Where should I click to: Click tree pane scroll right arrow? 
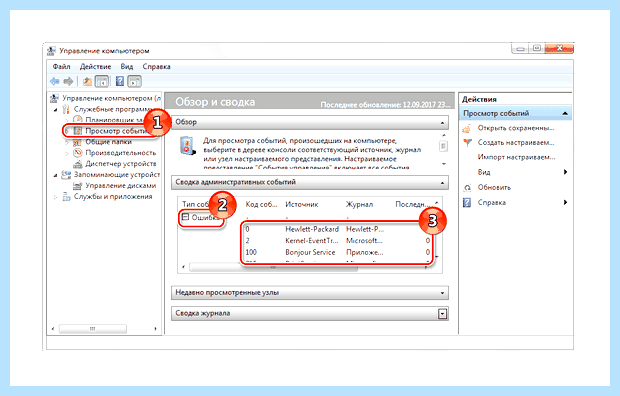tap(155, 329)
